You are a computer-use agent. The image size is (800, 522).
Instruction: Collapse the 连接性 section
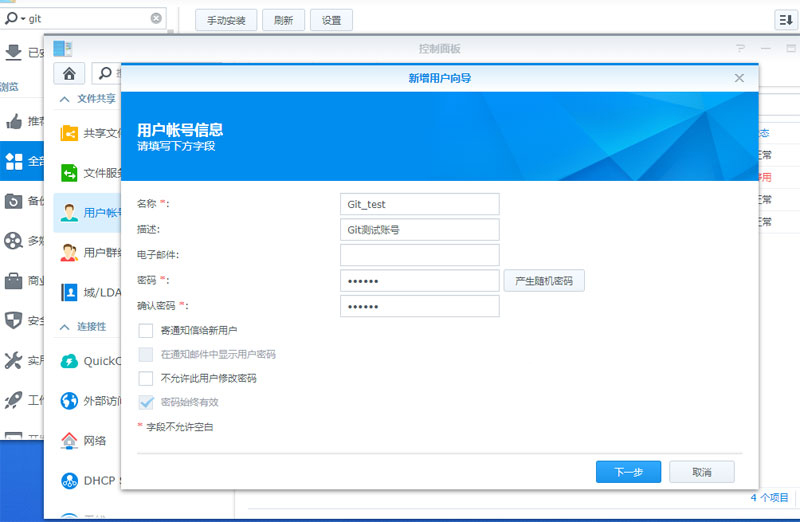click(x=64, y=327)
